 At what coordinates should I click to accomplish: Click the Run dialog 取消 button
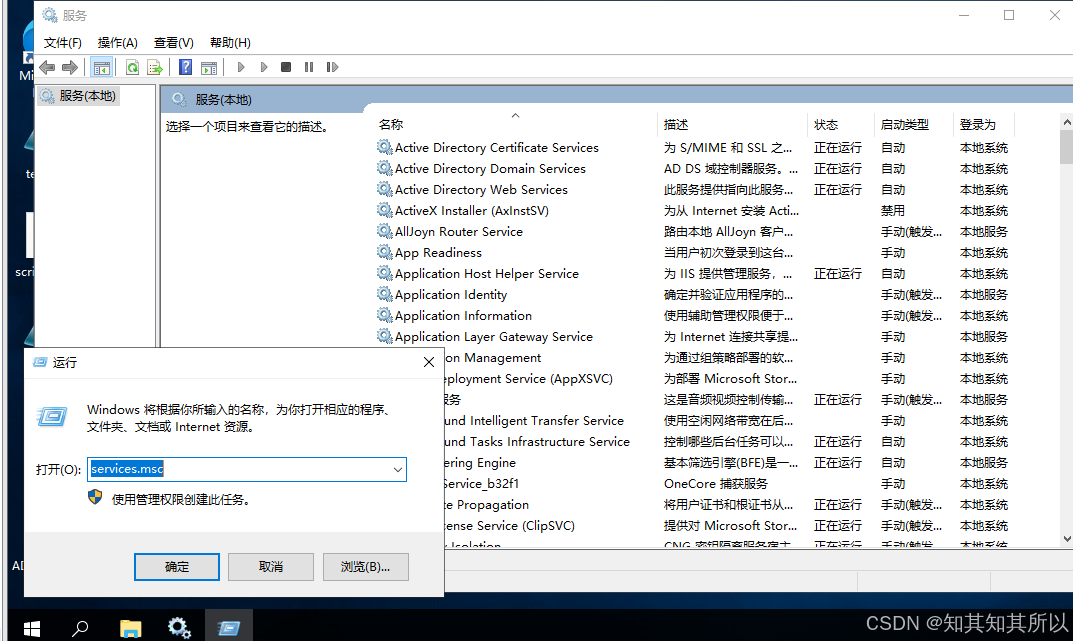point(271,566)
